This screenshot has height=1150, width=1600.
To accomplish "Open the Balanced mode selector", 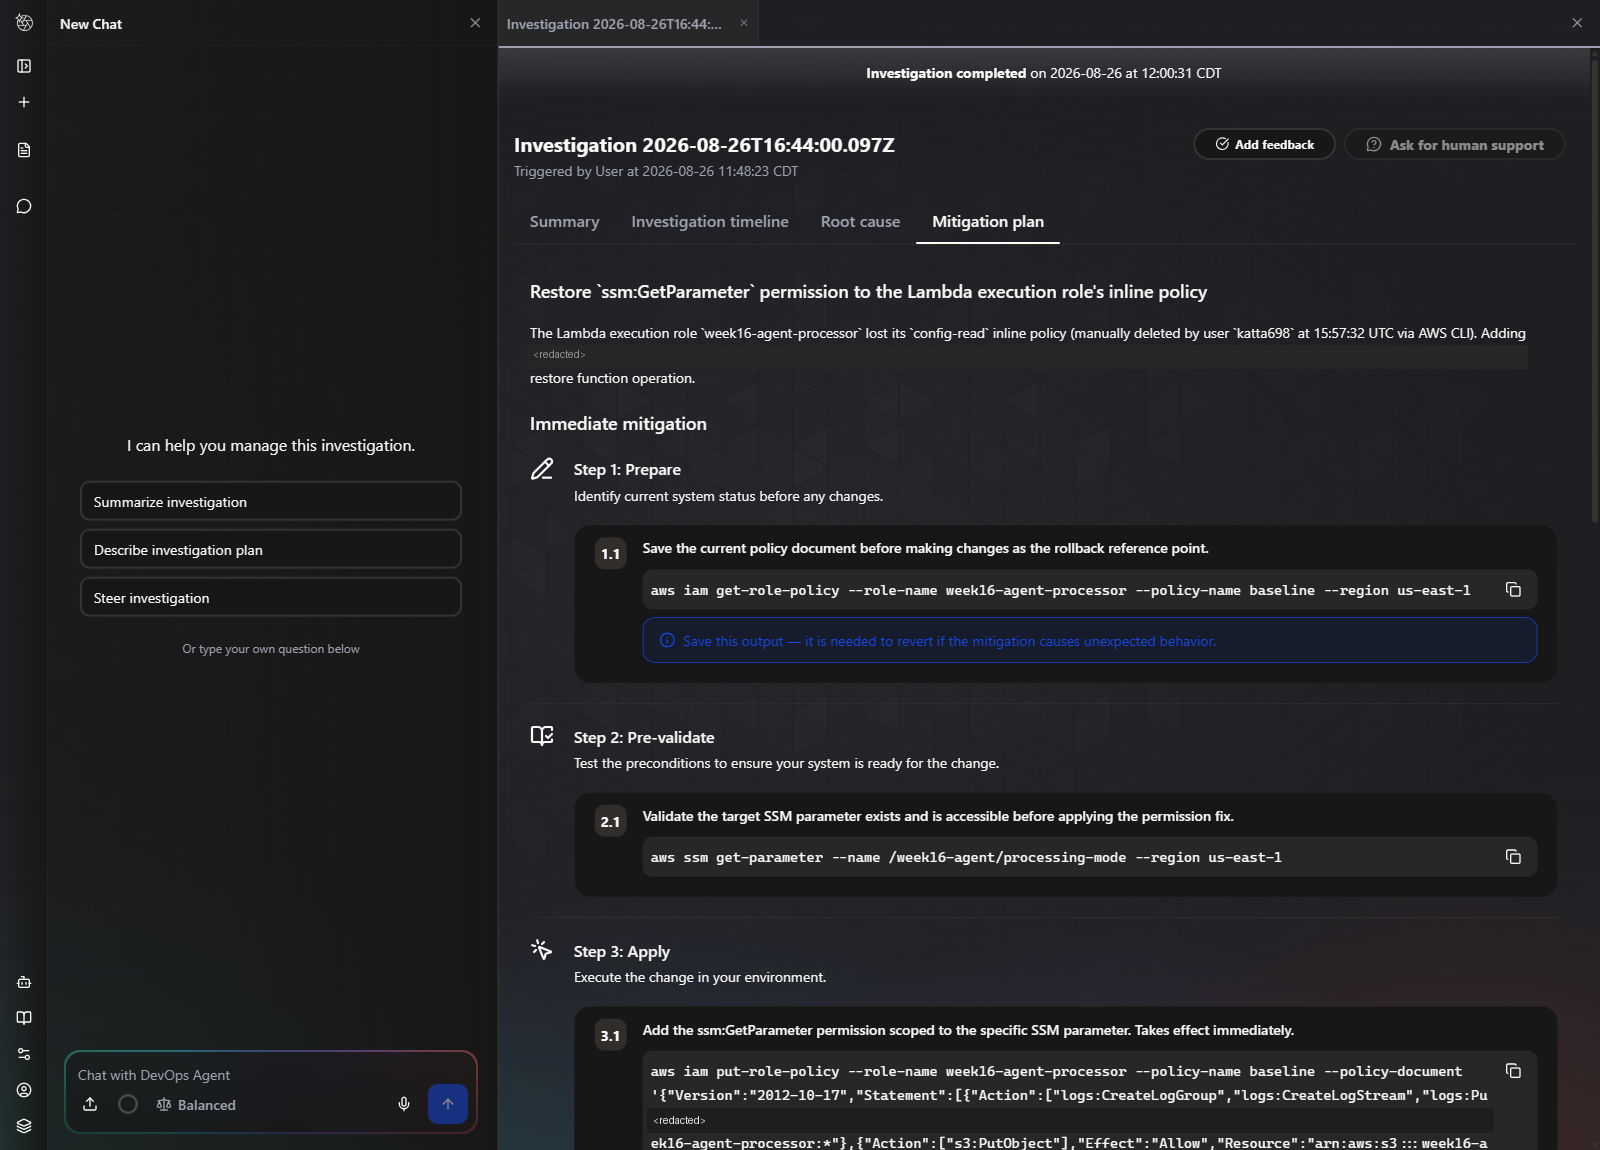I will coord(196,1104).
